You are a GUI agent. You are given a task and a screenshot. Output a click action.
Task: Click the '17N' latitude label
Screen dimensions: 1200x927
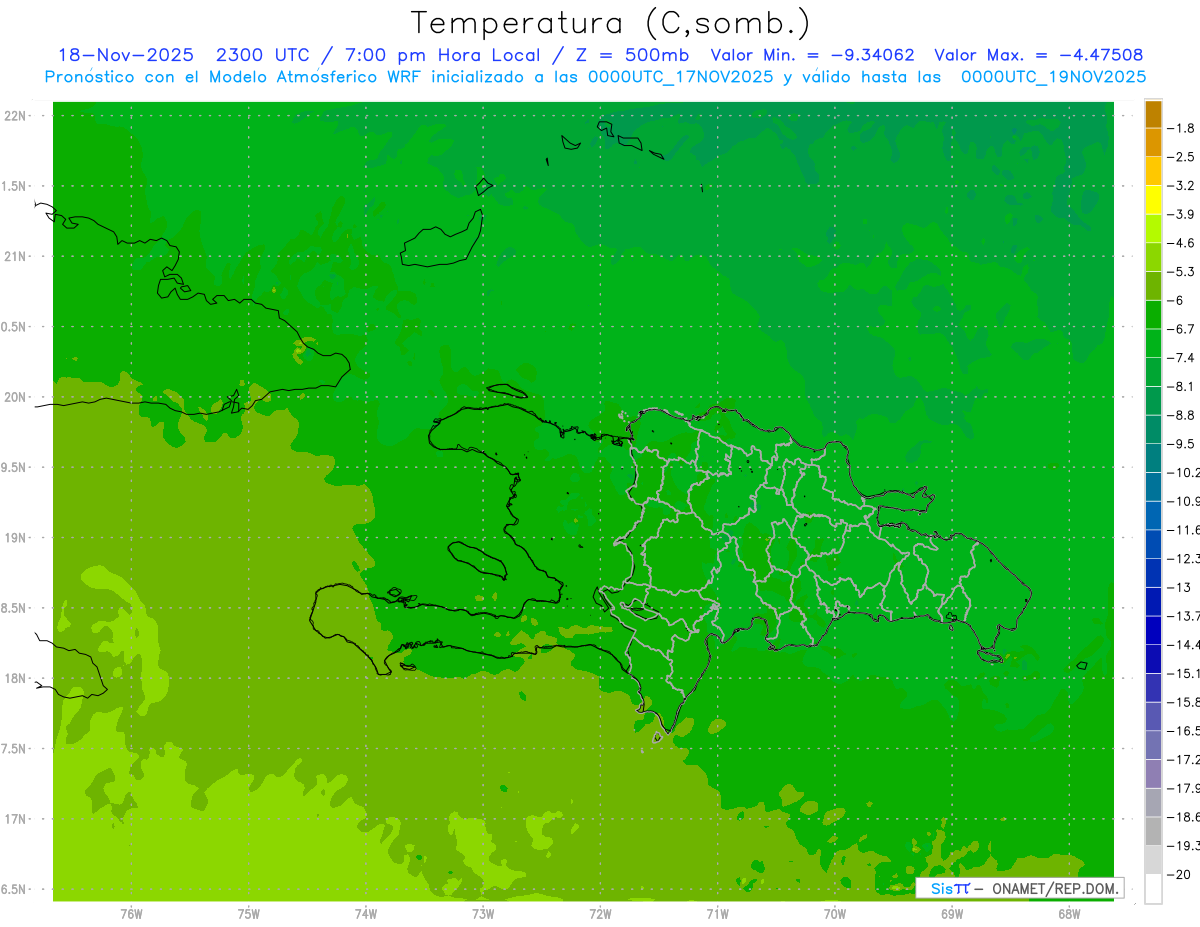14,819
